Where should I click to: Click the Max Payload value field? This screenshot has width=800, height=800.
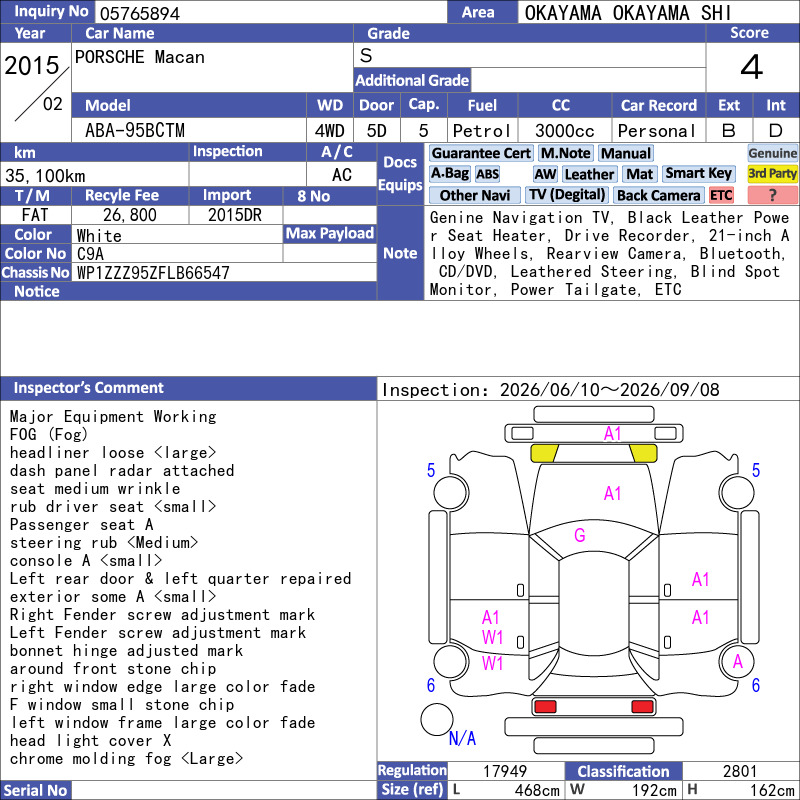click(x=330, y=254)
